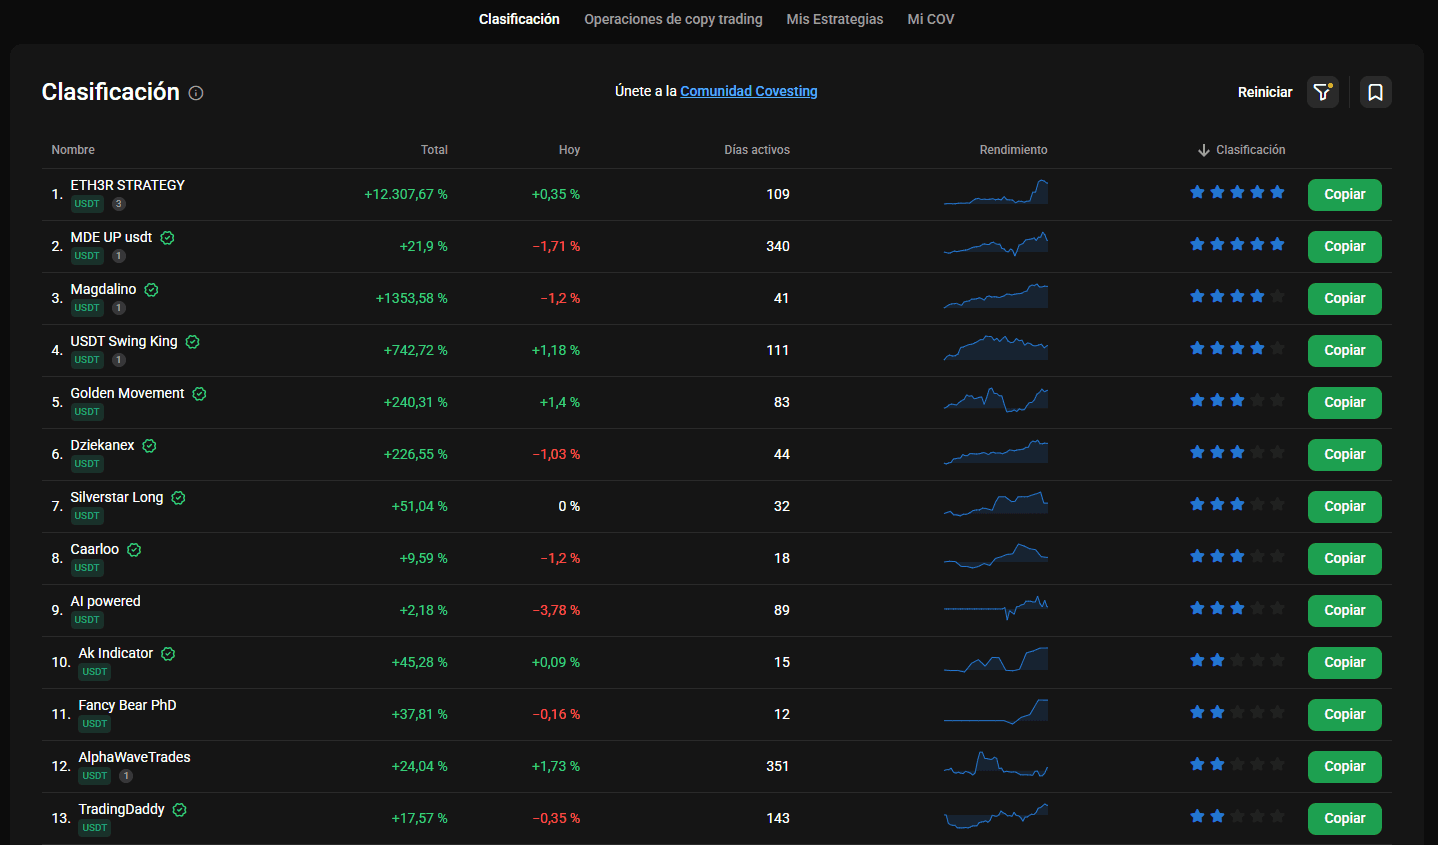
Task: Open the AlphaWaveTrades performance chart
Action: tap(996, 764)
